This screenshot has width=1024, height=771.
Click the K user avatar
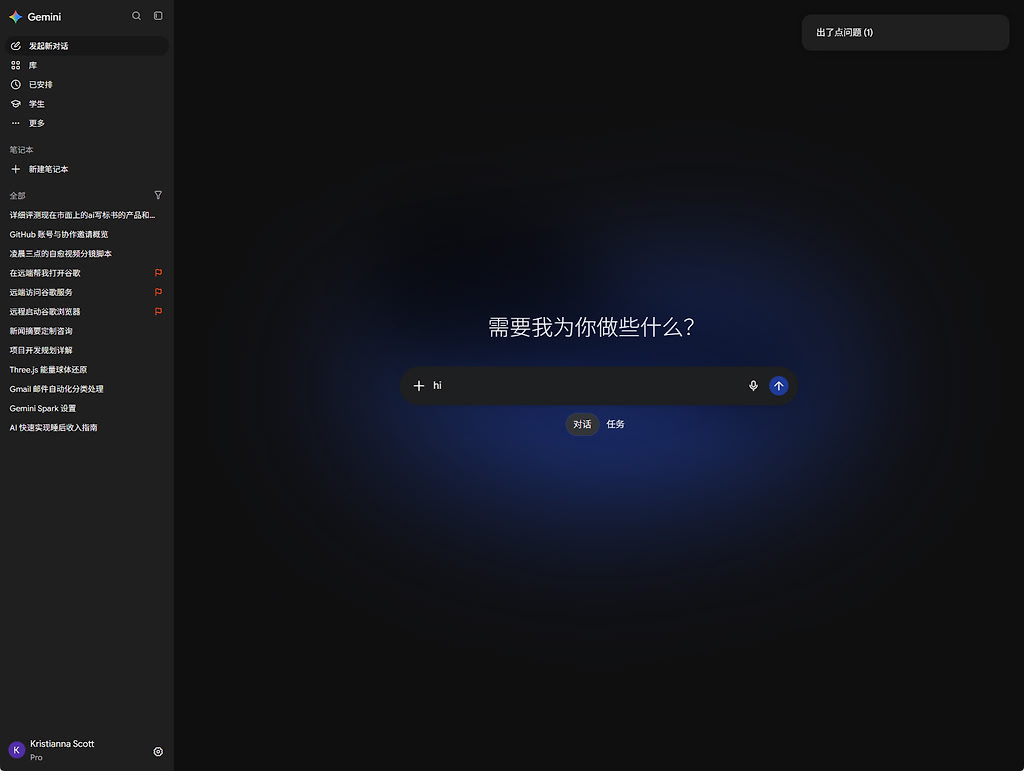click(x=16, y=750)
